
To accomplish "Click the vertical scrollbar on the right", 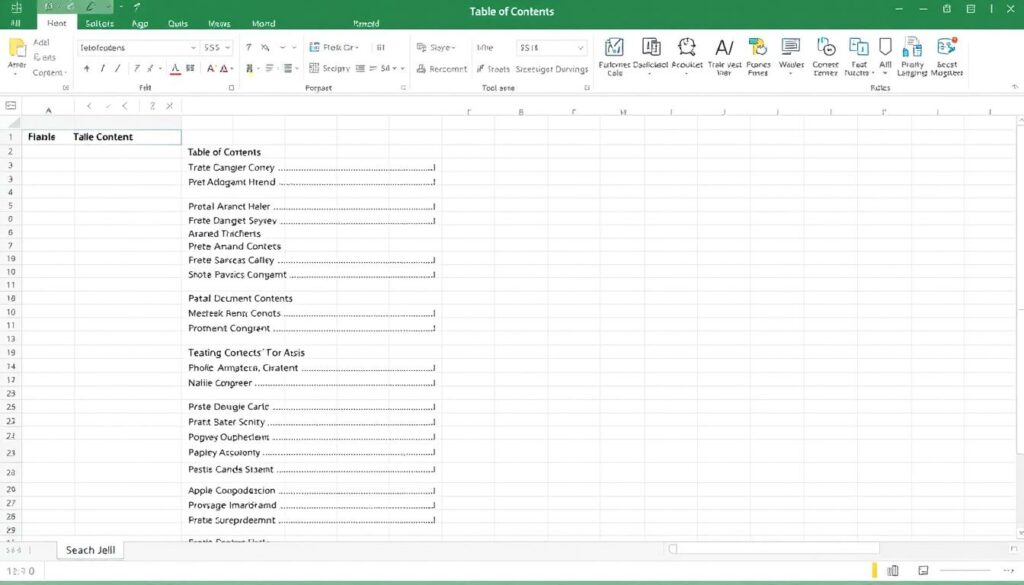I will tap(1020, 326).
